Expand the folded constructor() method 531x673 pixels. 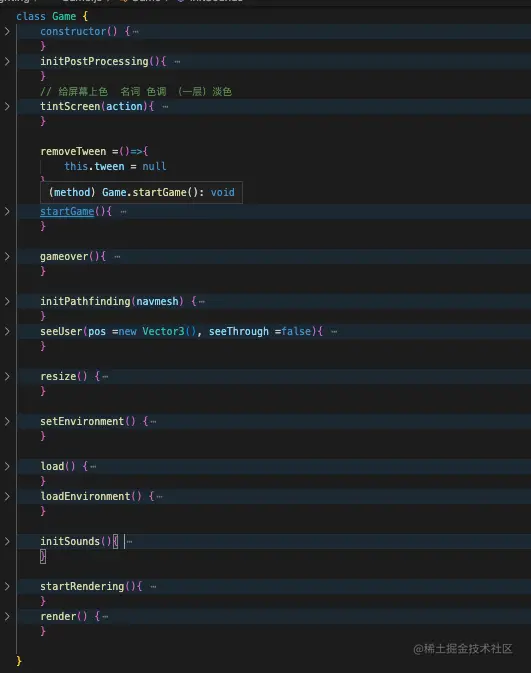coord(7,31)
